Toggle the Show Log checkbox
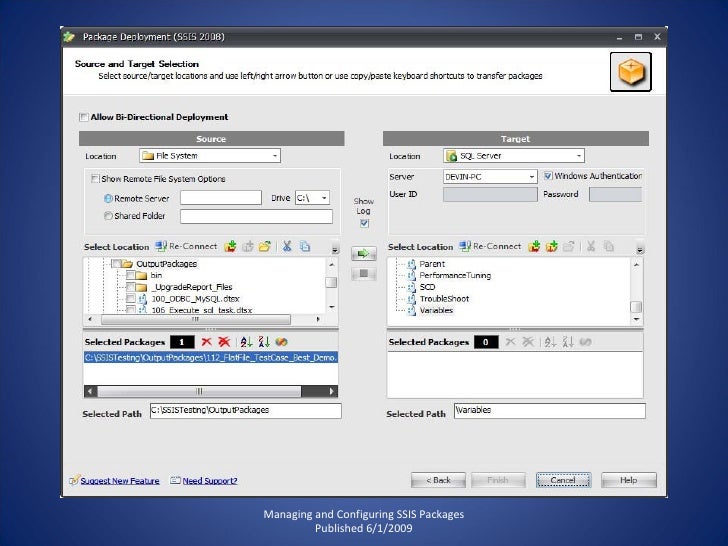The image size is (728, 546). (364, 224)
